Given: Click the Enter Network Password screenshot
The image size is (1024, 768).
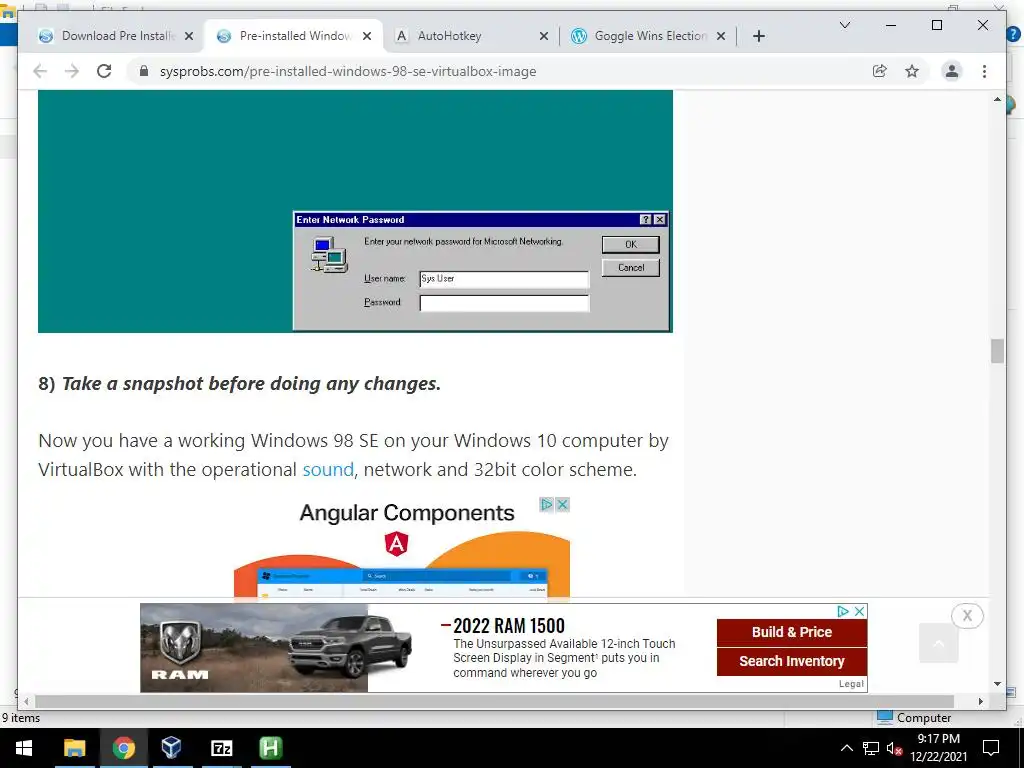Looking at the screenshot, I should coord(355,212).
